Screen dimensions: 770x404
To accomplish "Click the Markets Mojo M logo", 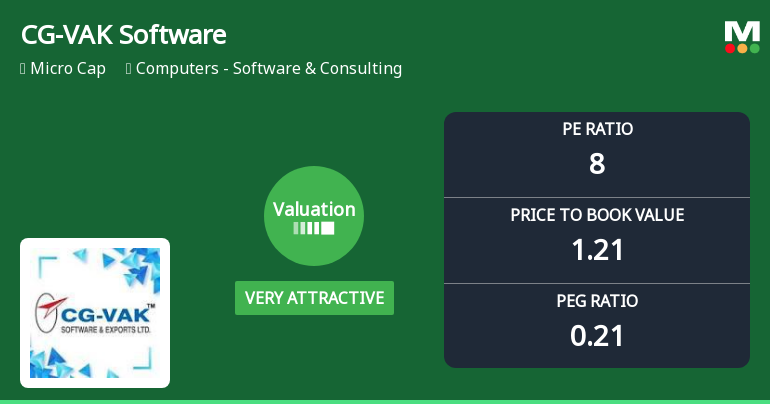I will click(742, 31).
